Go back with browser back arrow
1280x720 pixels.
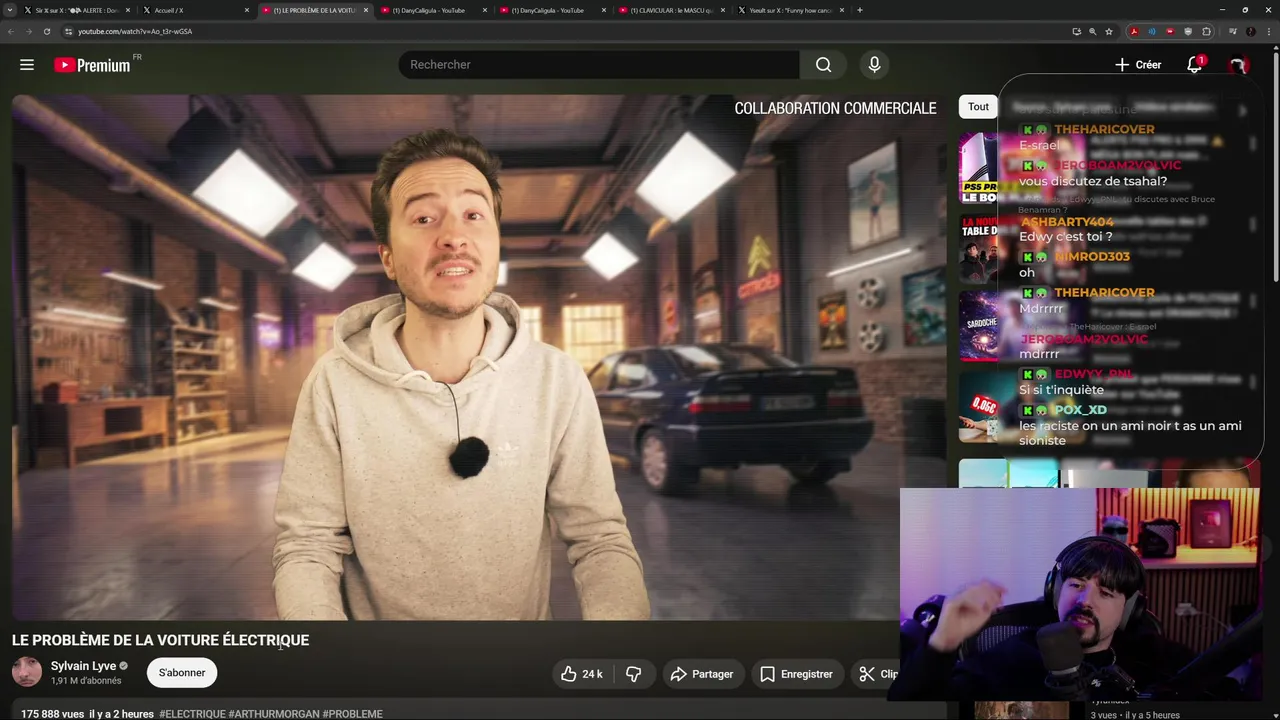(11, 31)
